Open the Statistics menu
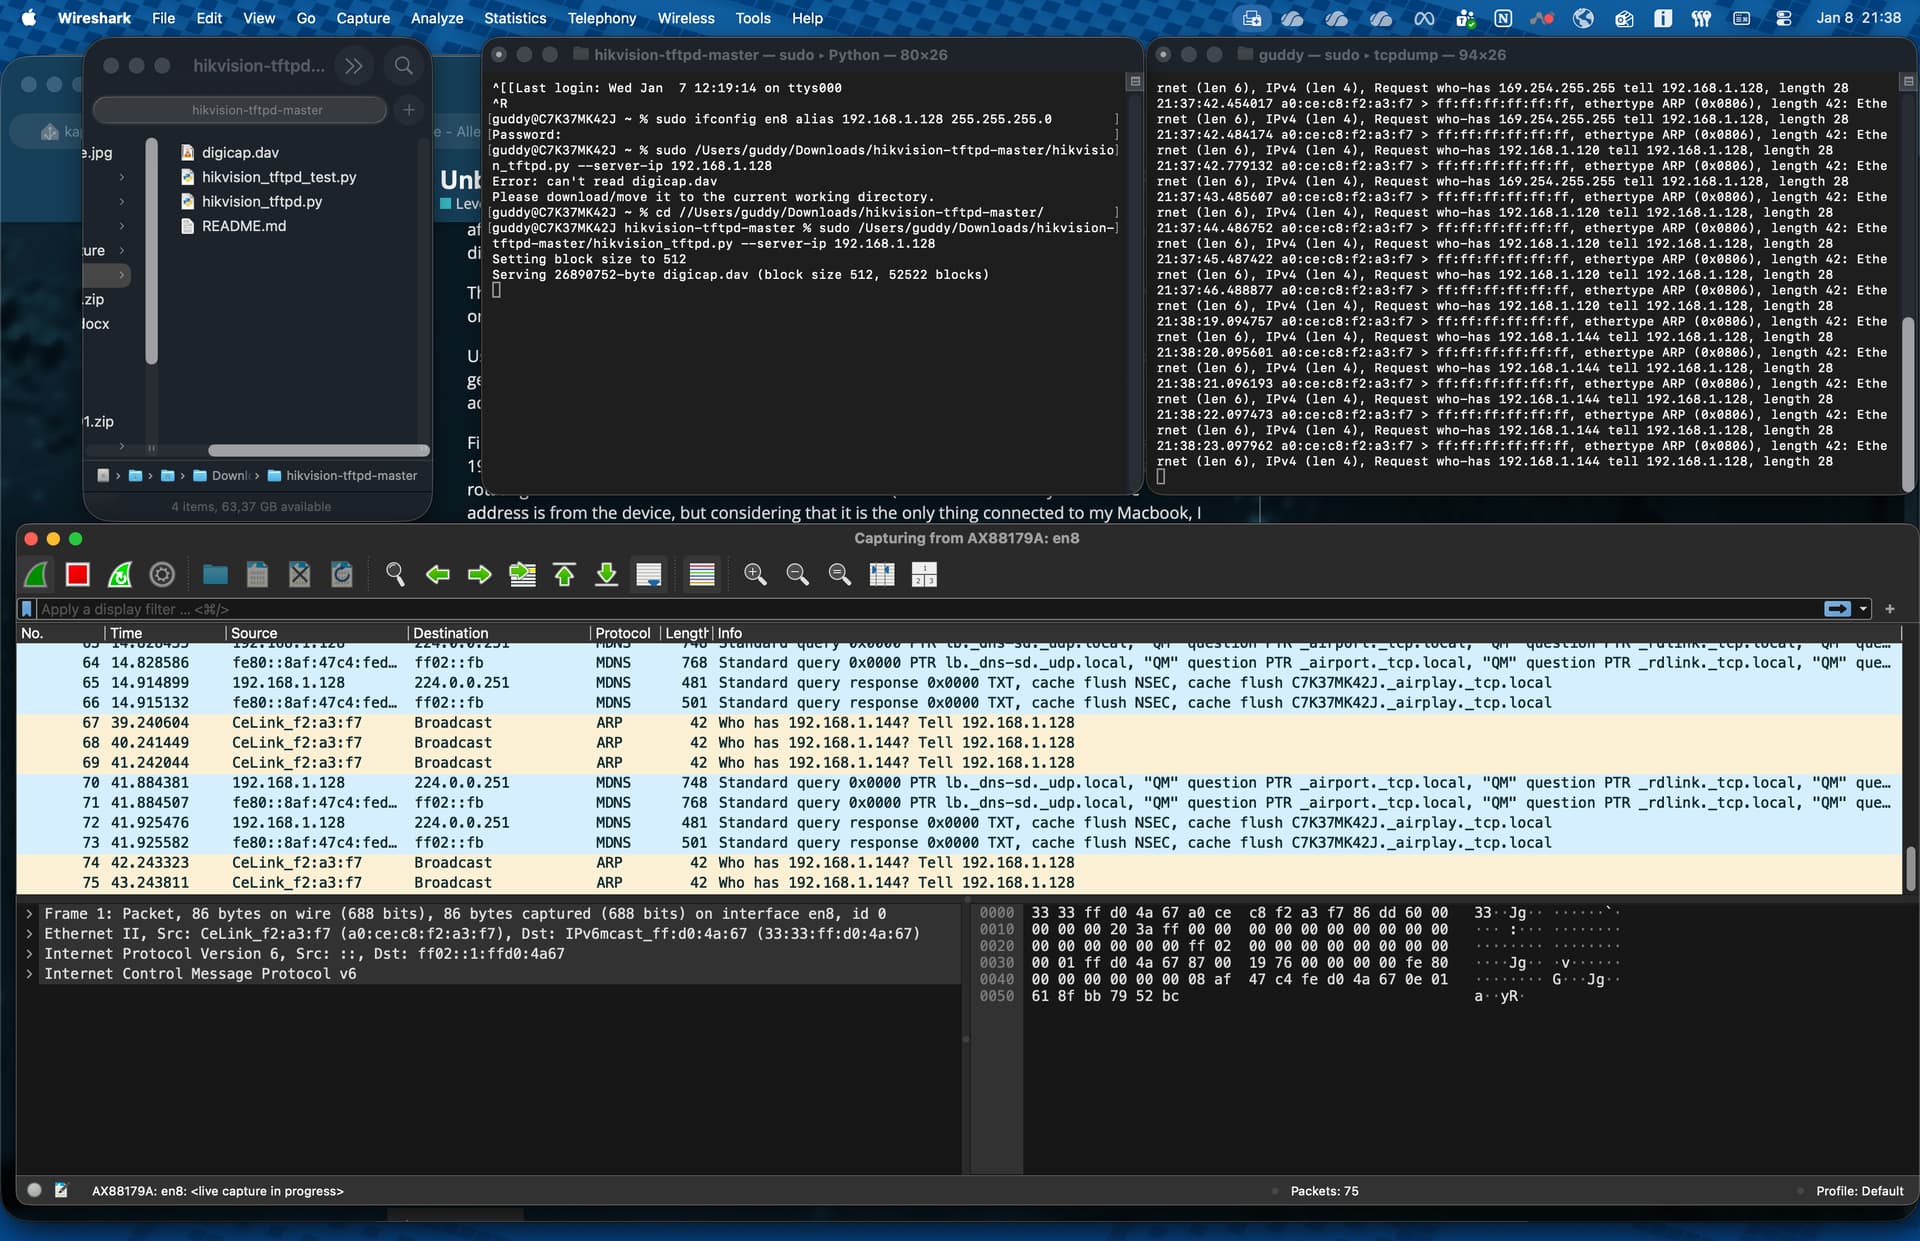Image resolution: width=1920 pixels, height=1241 pixels. (515, 18)
